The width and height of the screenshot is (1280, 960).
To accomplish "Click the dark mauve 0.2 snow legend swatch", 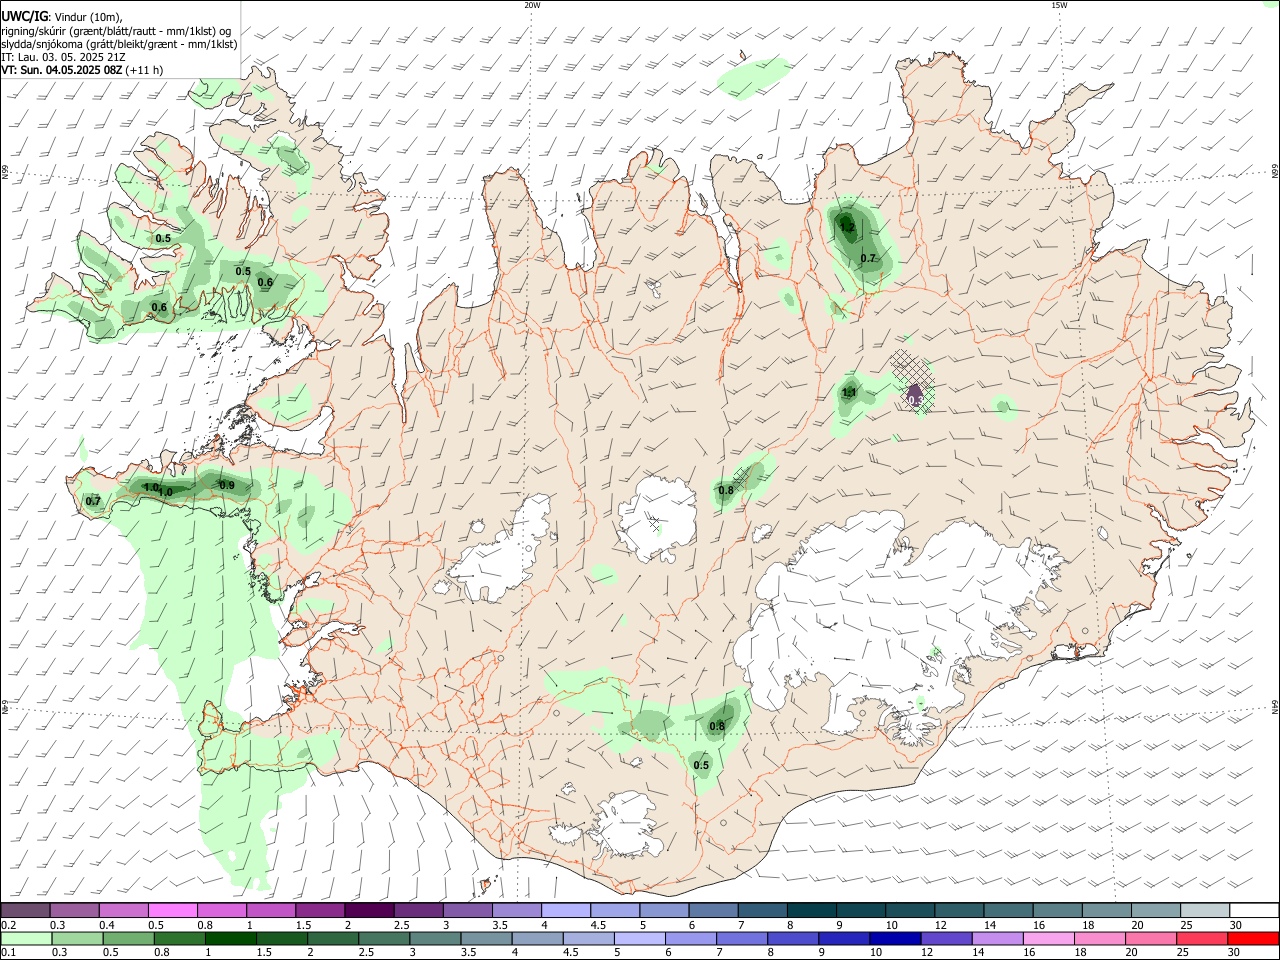I will click(25, 910).
